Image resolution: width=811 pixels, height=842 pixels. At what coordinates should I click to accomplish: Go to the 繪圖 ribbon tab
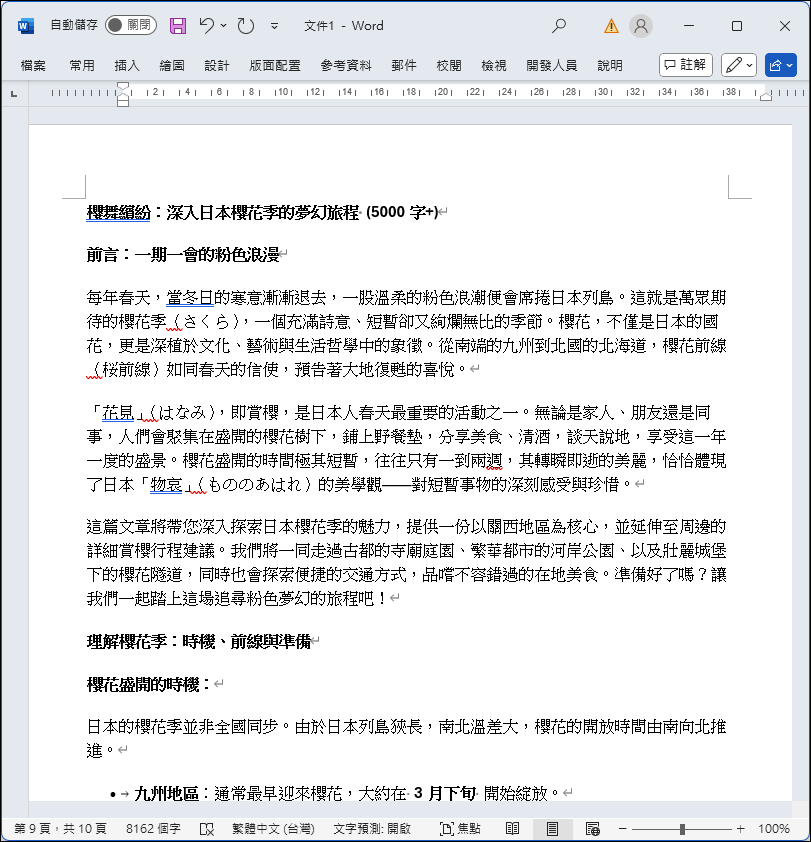pos(172,66)
